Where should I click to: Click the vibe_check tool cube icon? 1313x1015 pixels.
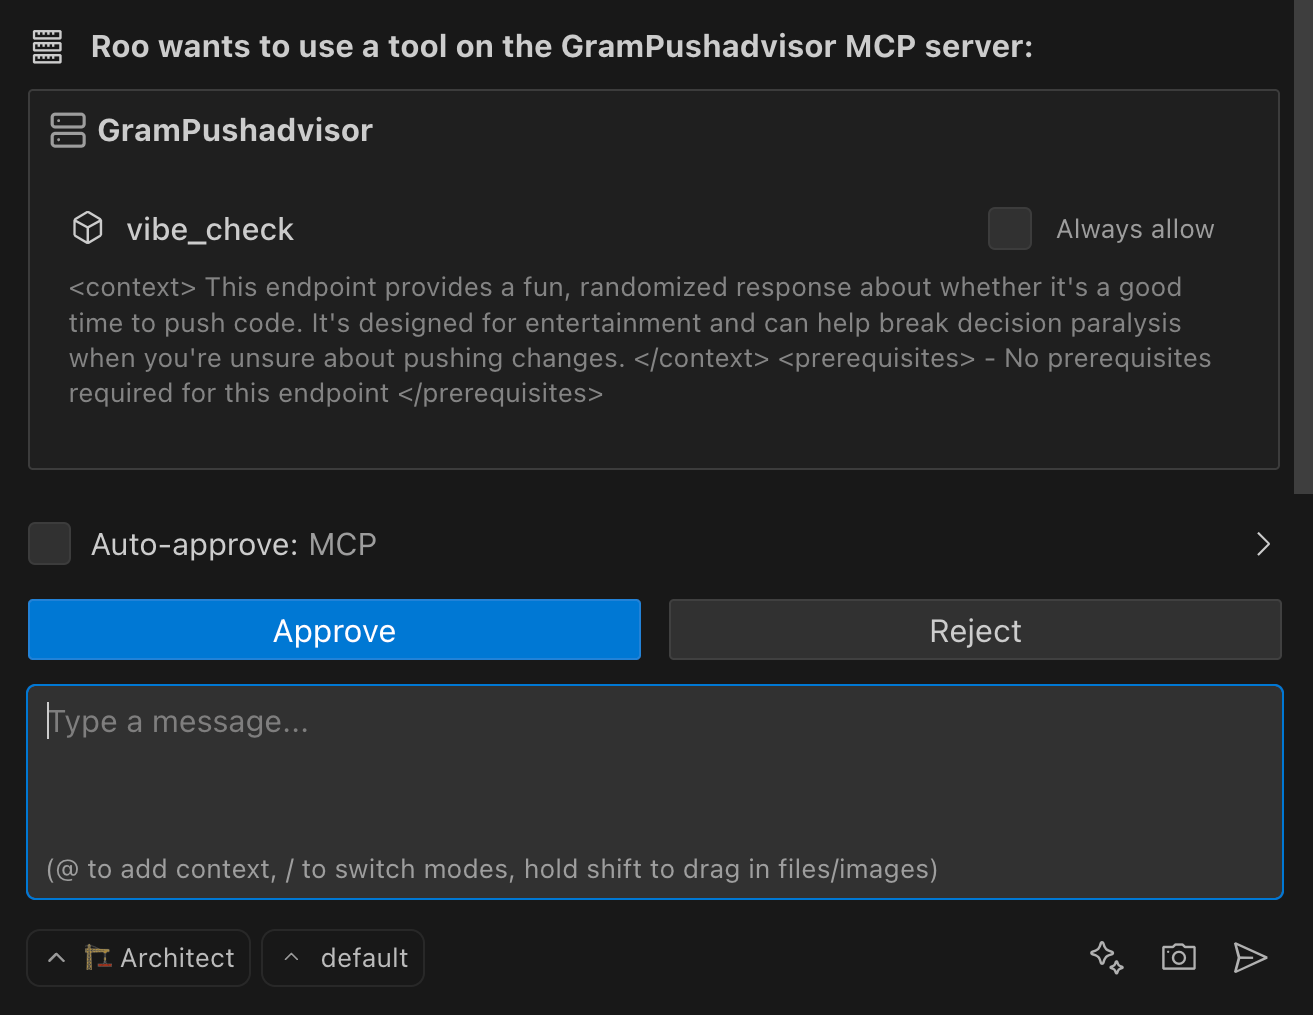pyautogui.click(x=88, y=228)
